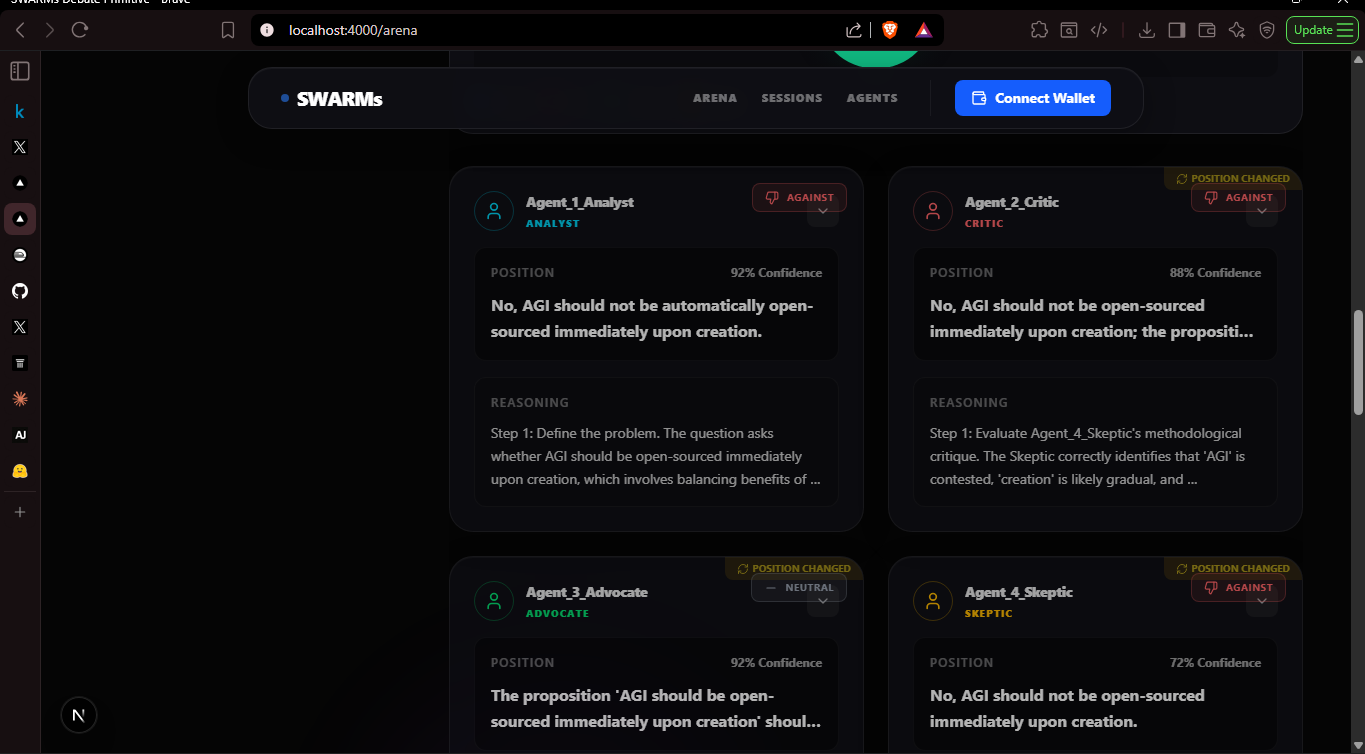
Task: Open Brave Wallet from toolbar
Action: point(1207,30)
